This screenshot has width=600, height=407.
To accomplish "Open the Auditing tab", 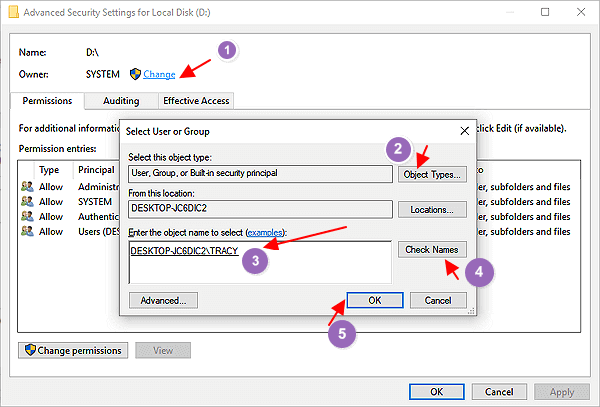I will [121, 101].
